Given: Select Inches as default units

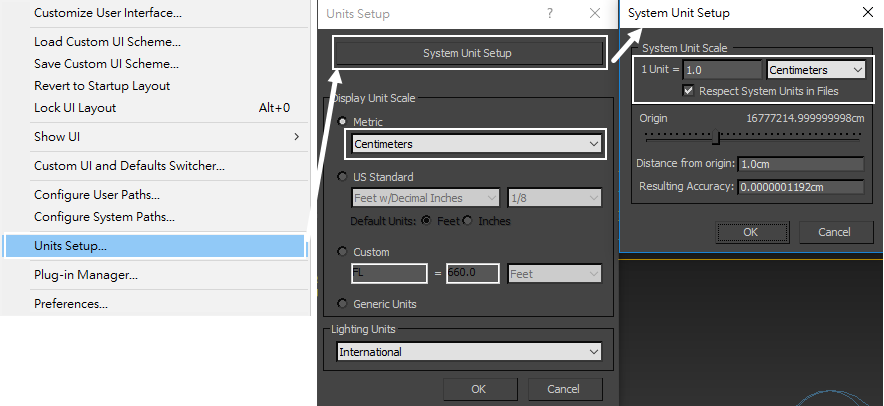Looking at the screenshot, I should point(467,220).
